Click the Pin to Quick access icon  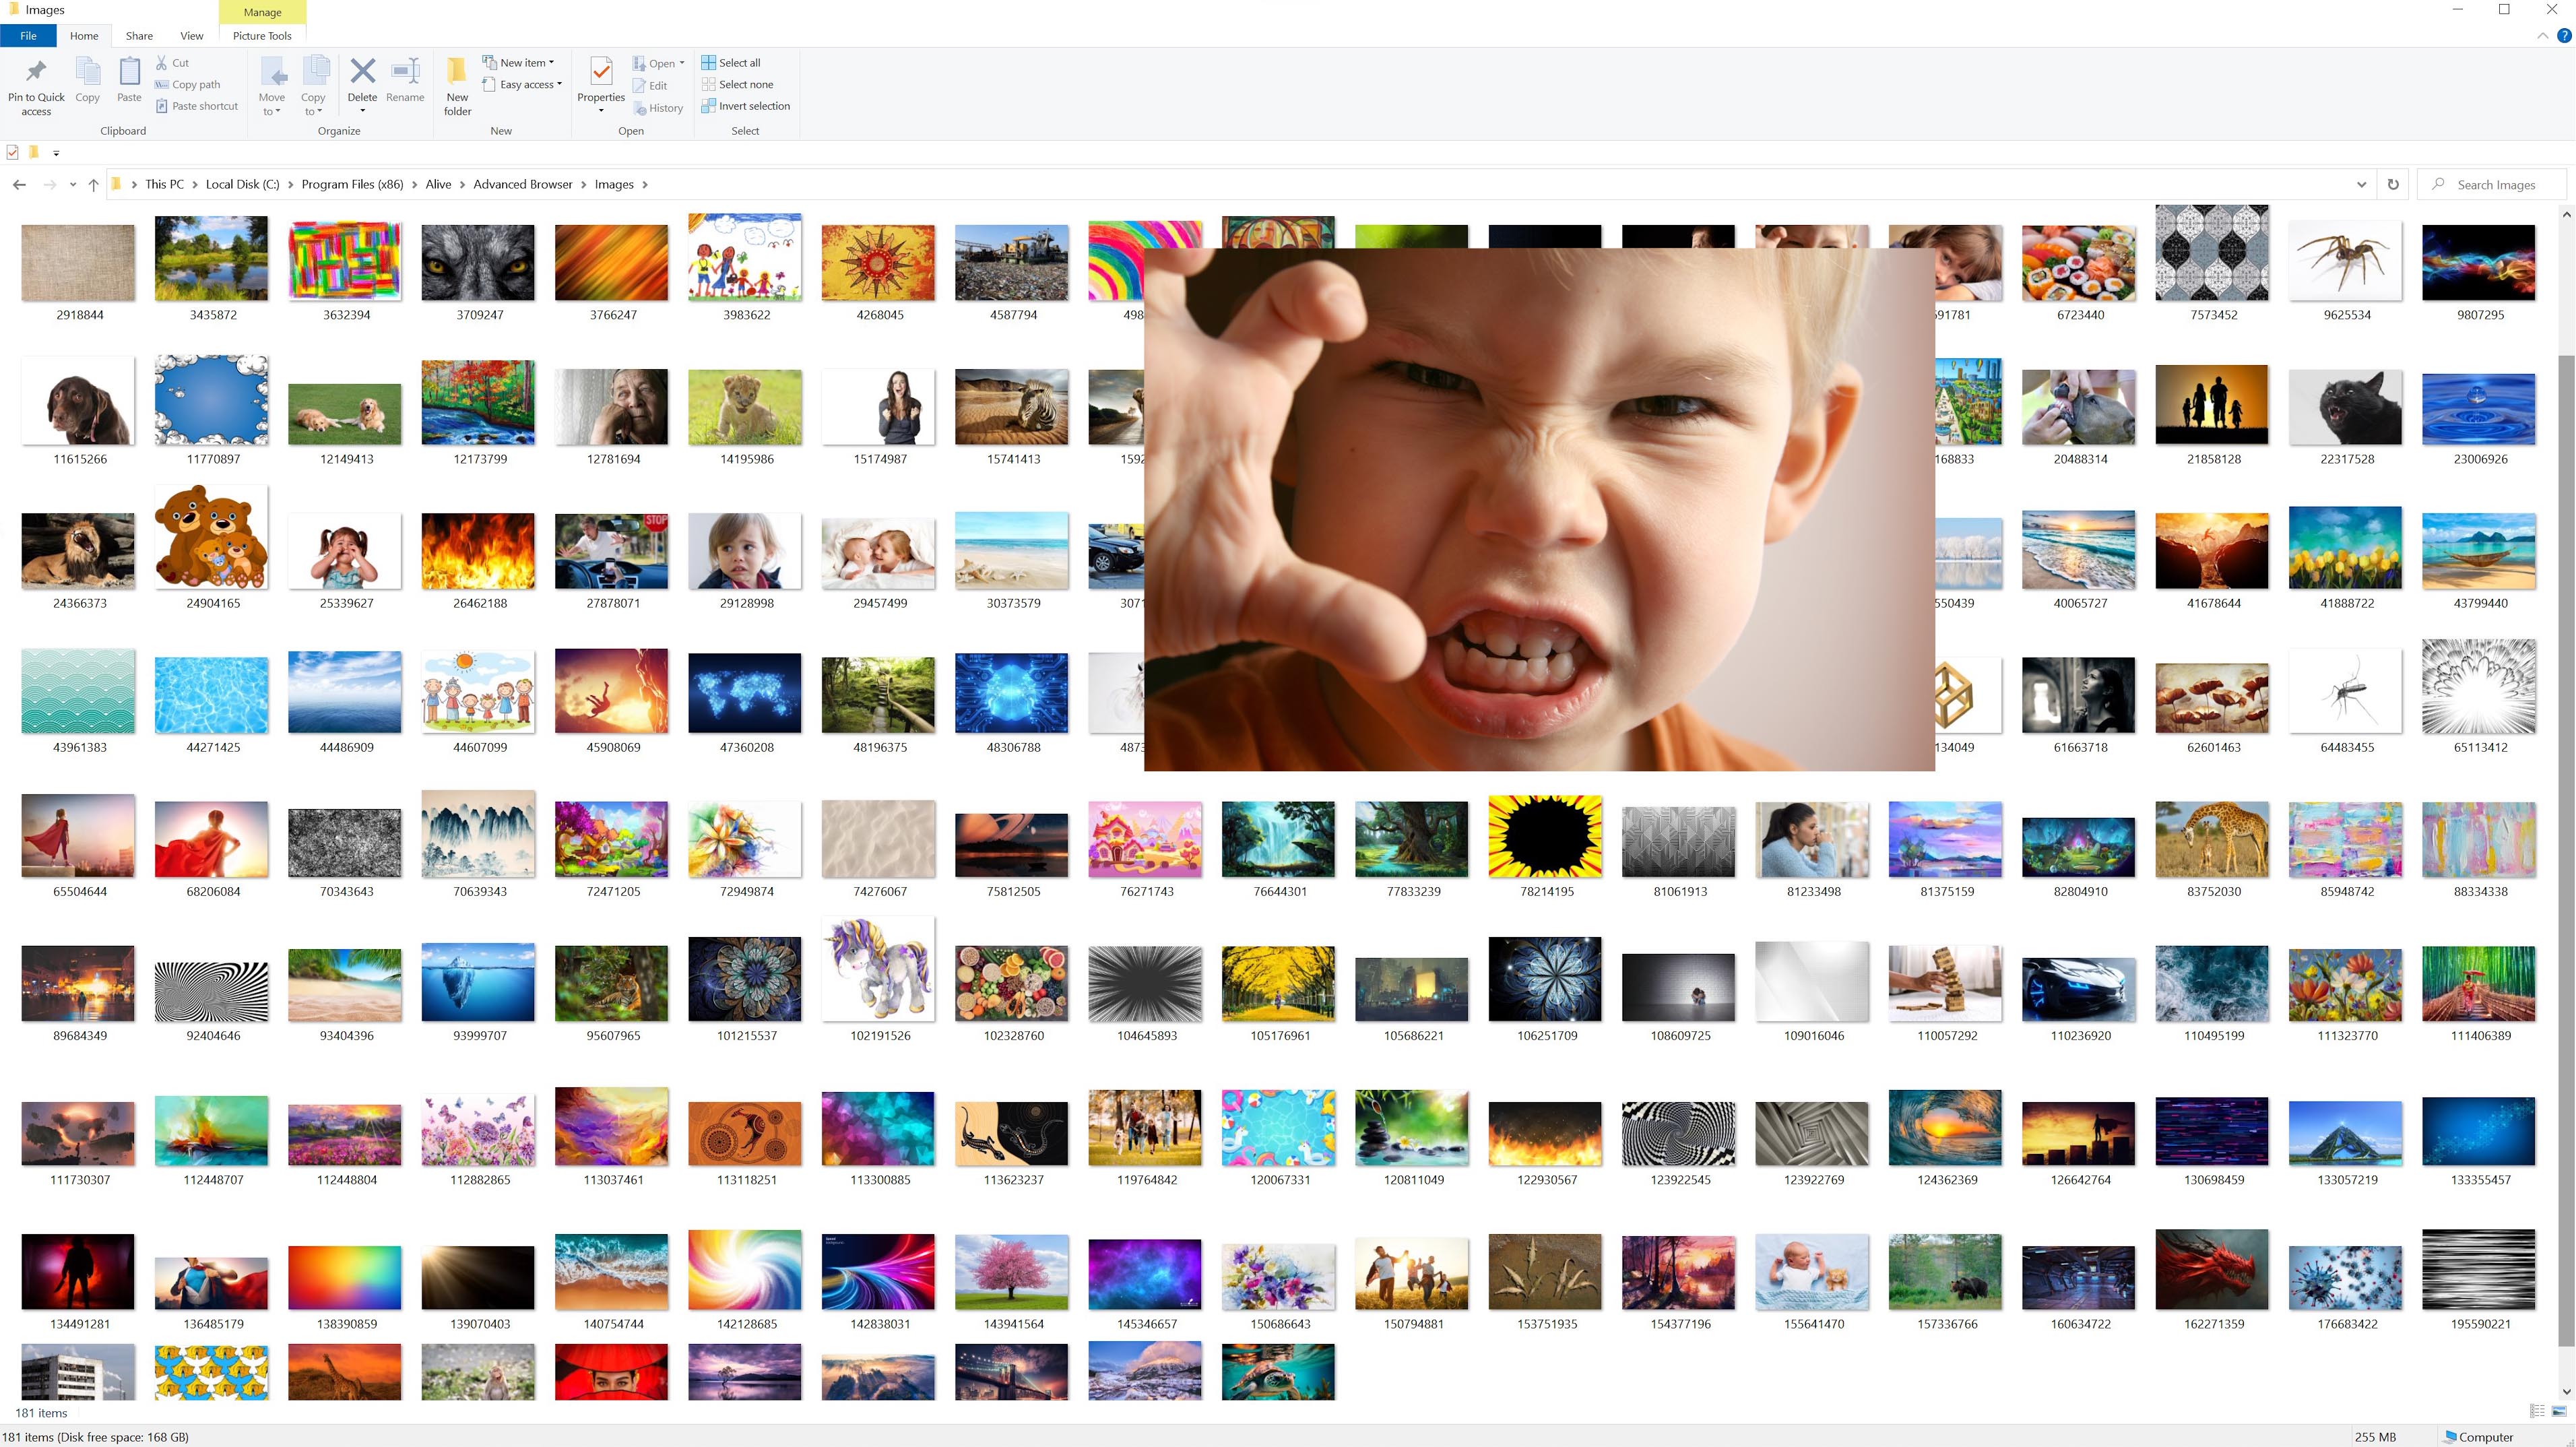tap(36, 72)
